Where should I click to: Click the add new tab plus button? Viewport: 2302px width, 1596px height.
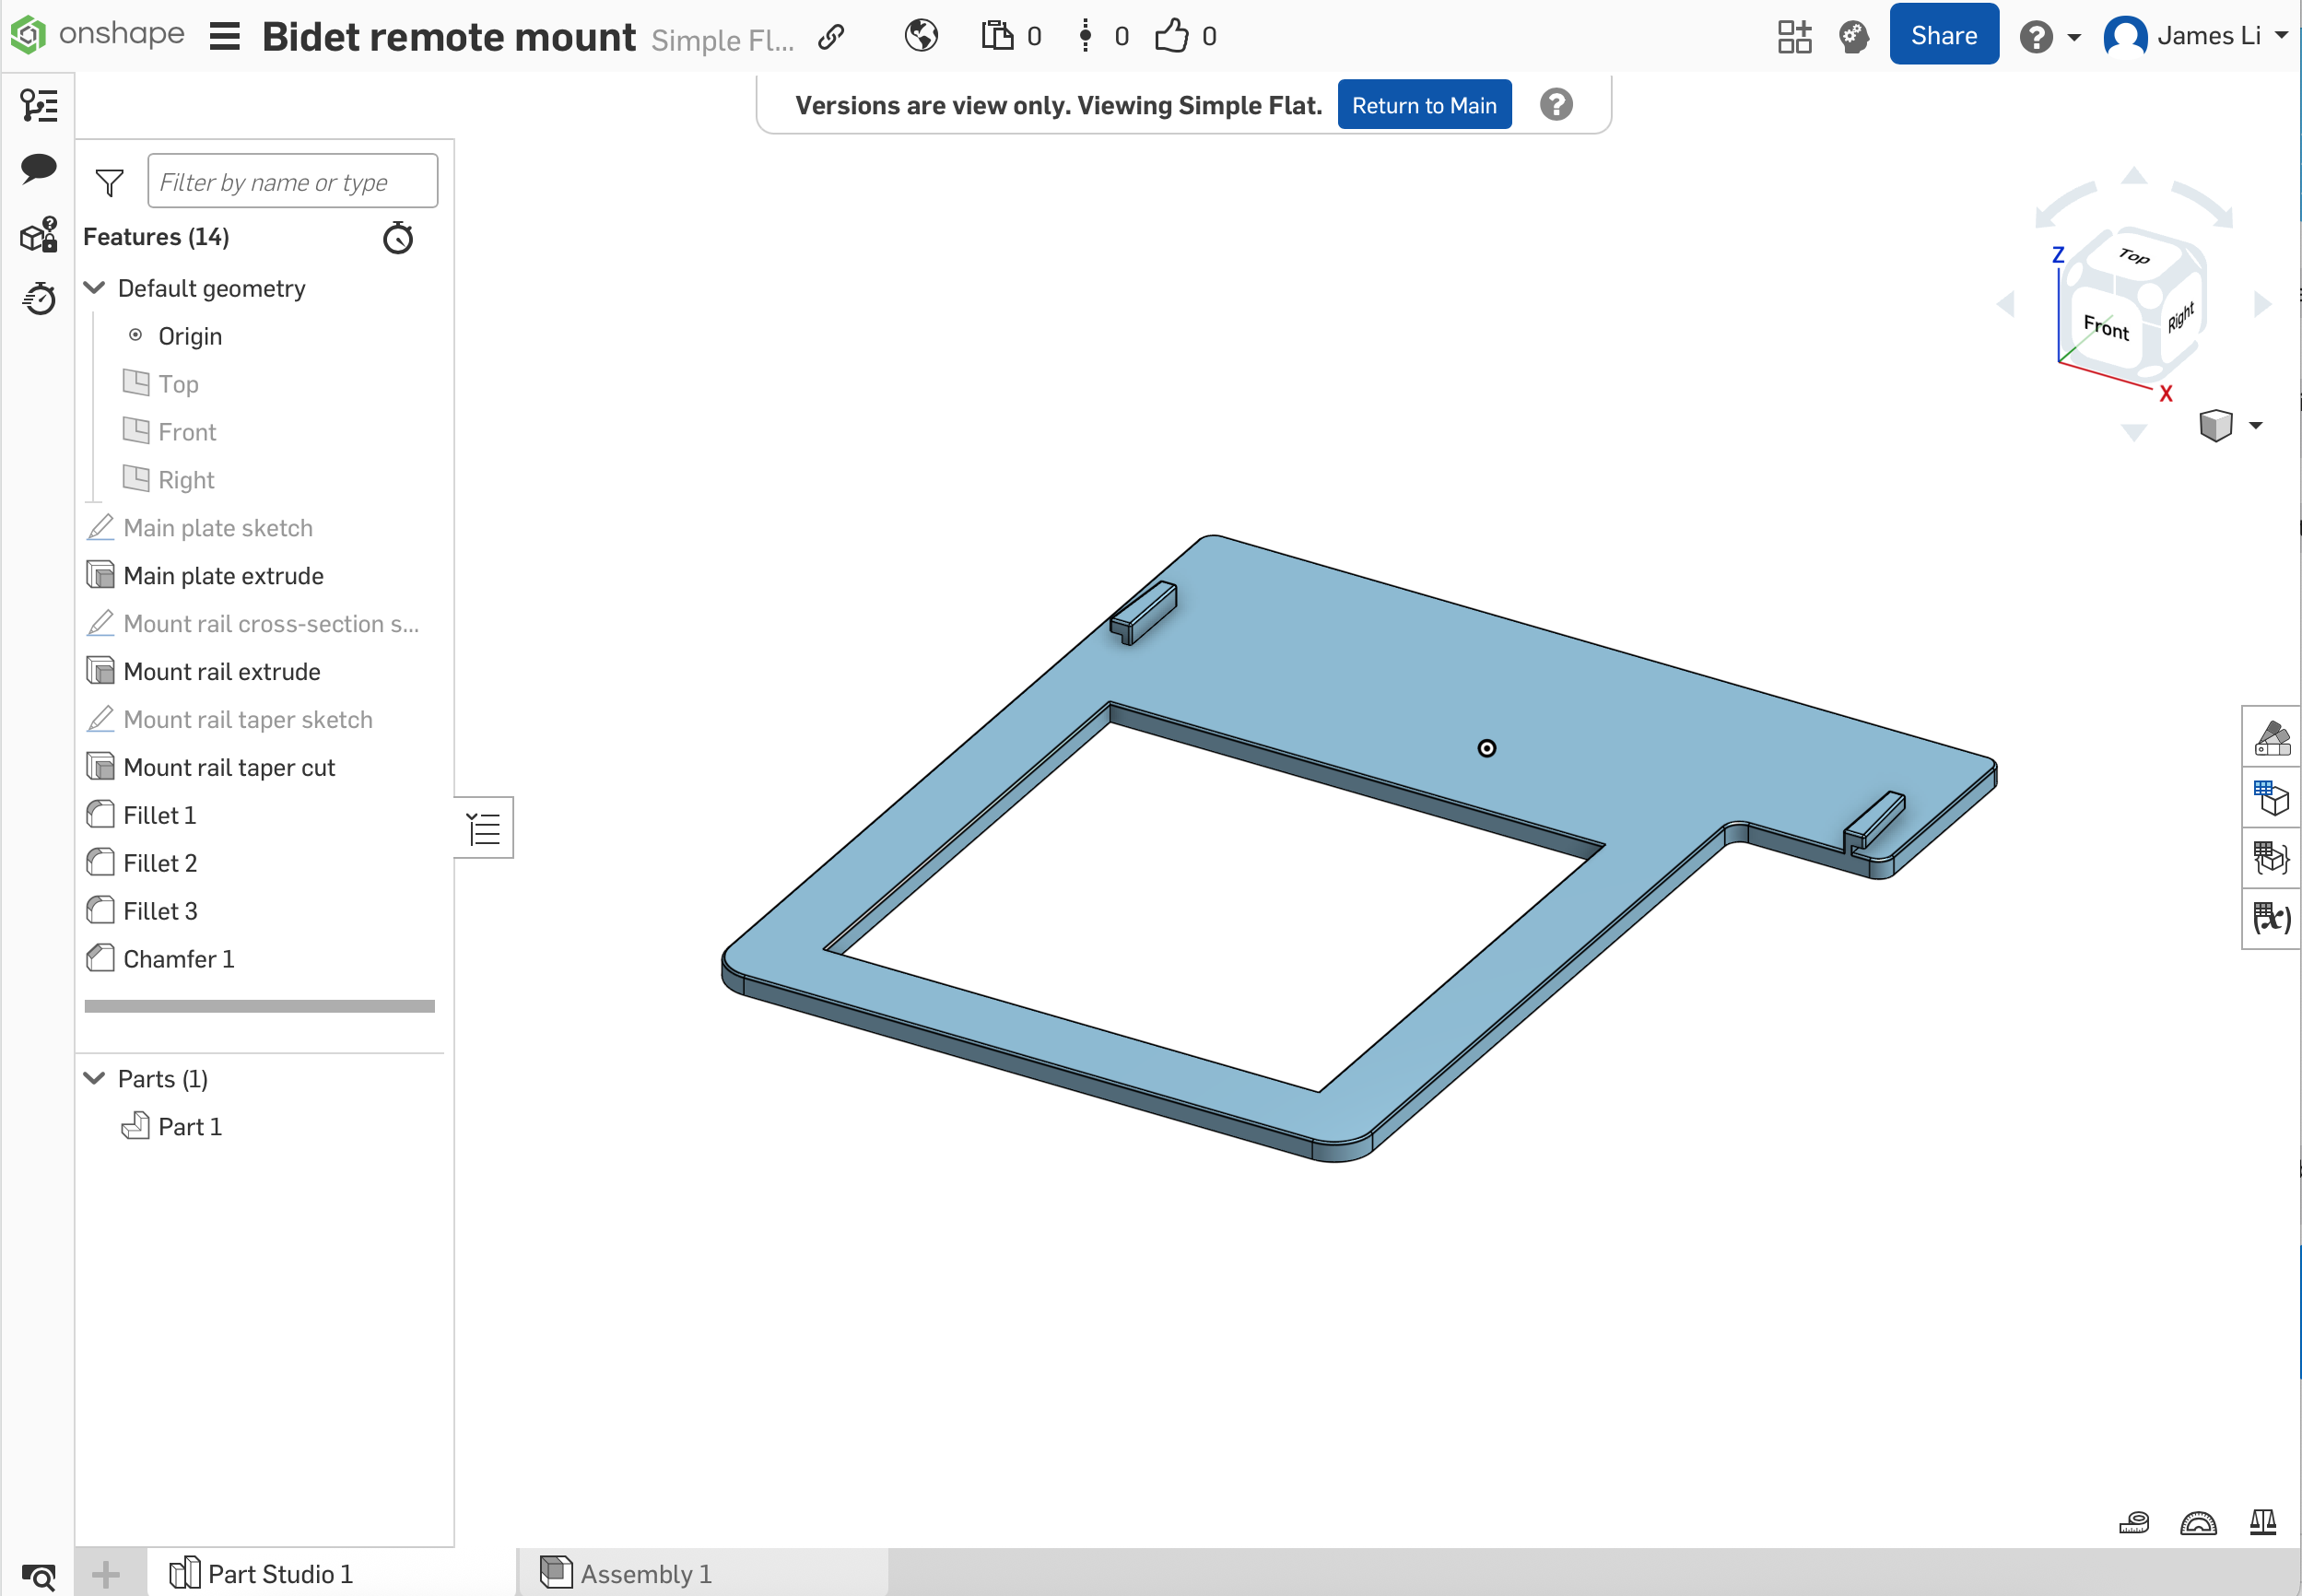106,1575
